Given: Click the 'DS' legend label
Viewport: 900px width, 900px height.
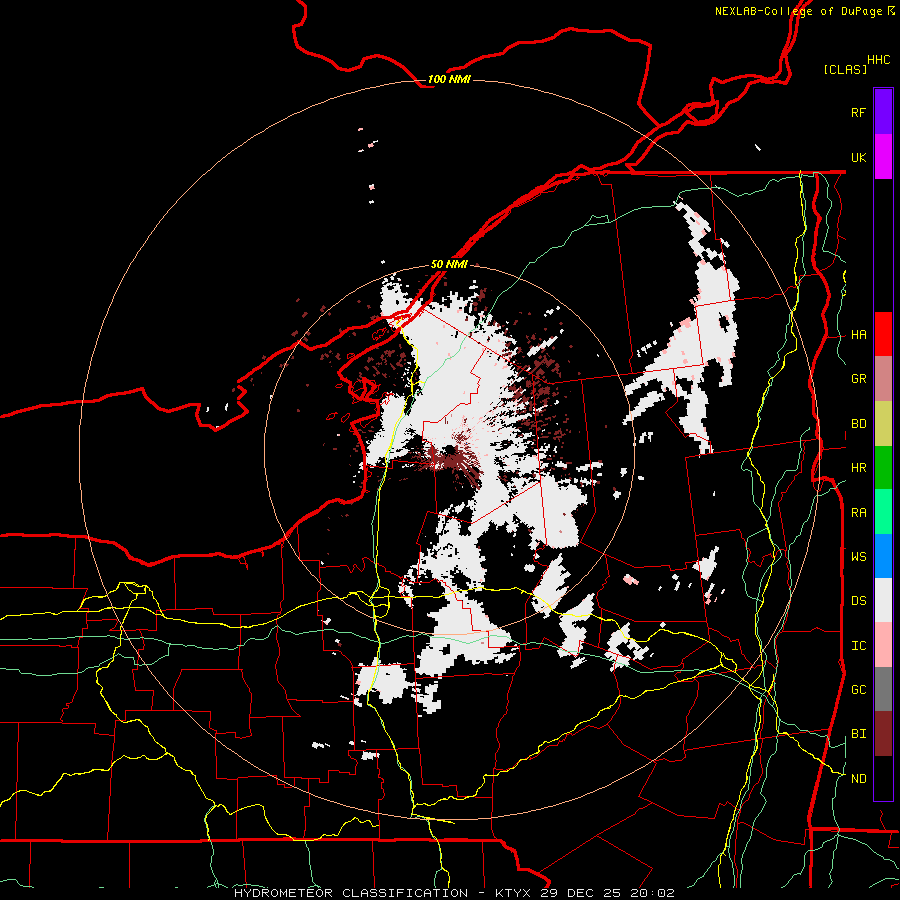Looking at the screenshot, I should point(858,601).
